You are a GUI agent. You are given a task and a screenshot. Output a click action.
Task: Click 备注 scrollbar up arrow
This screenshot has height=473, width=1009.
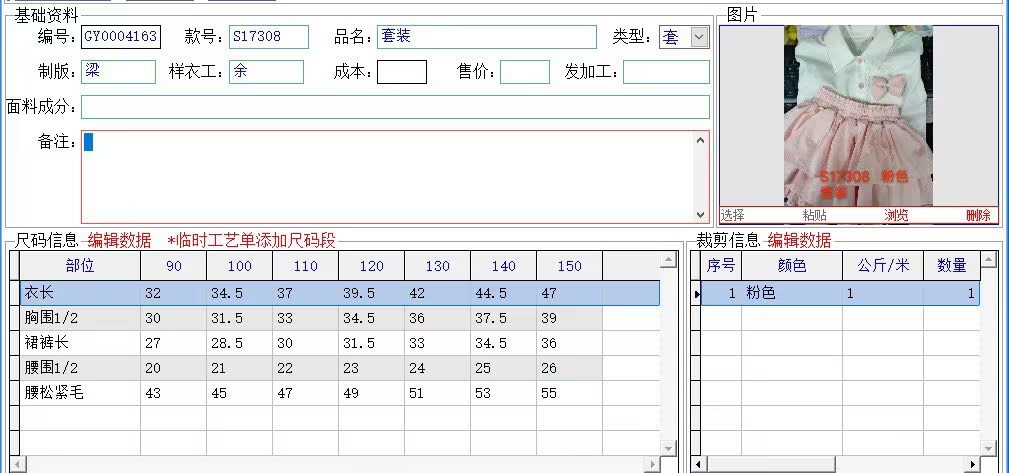click(x=701, y=140)
